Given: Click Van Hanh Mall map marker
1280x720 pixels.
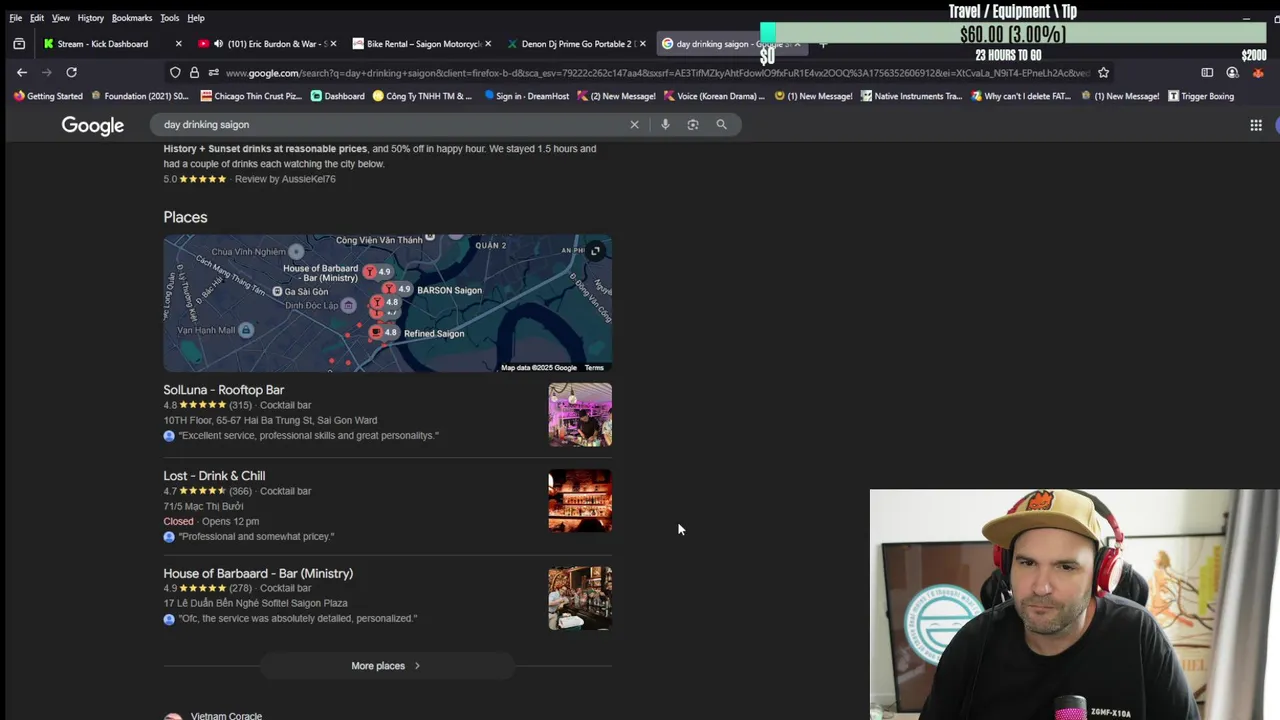Looking at the screenshot, I should pos(246,330).
